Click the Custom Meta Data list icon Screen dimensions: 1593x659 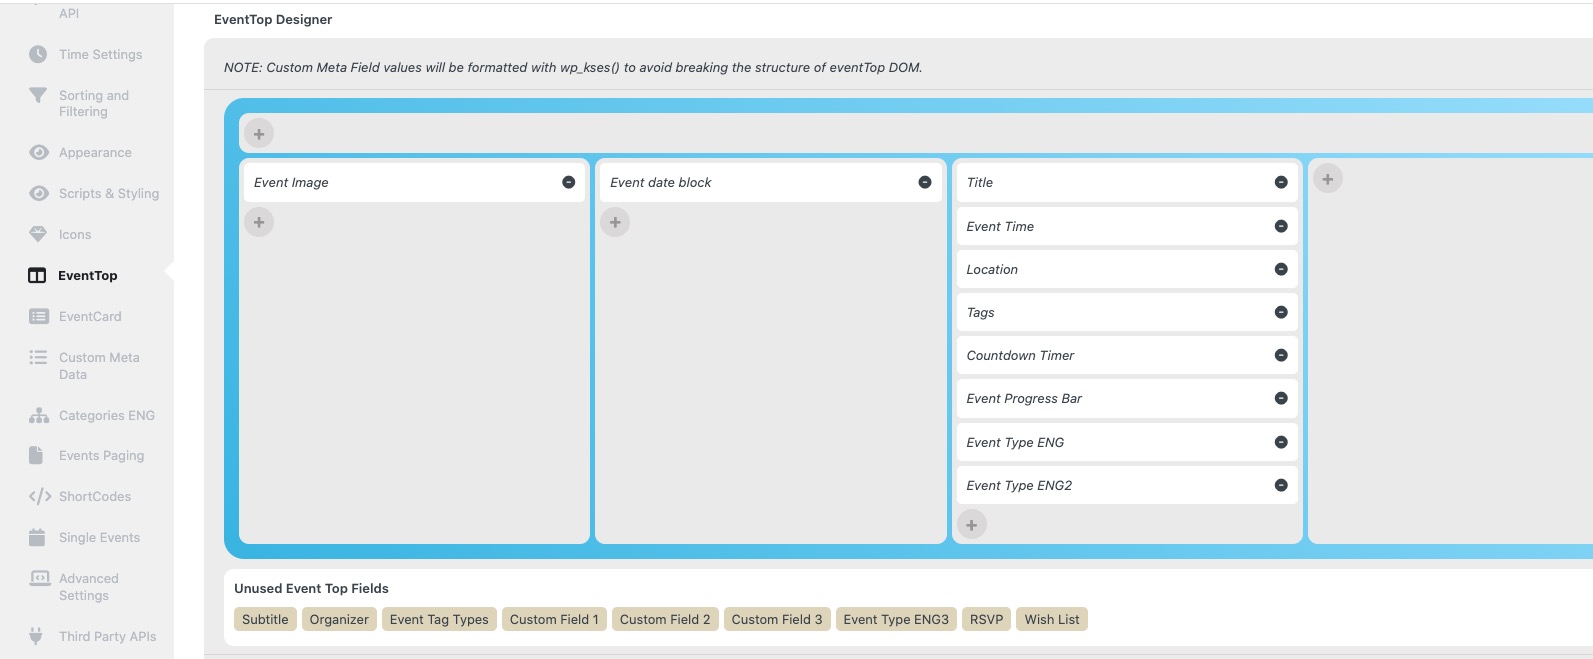click(x=38, y=357)
